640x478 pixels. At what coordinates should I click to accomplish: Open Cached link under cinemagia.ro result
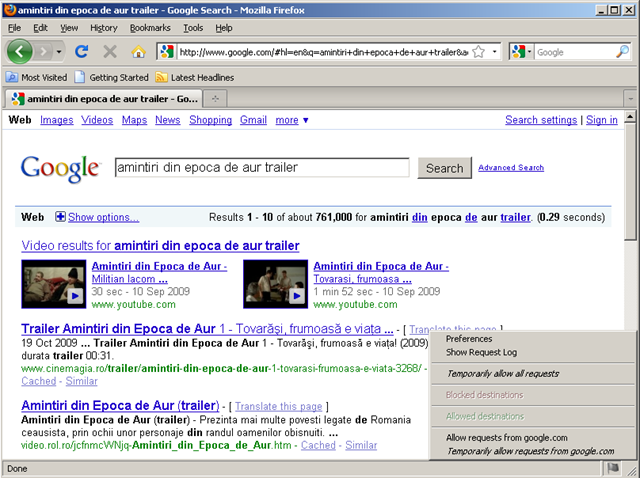click(x=39, y=381)
